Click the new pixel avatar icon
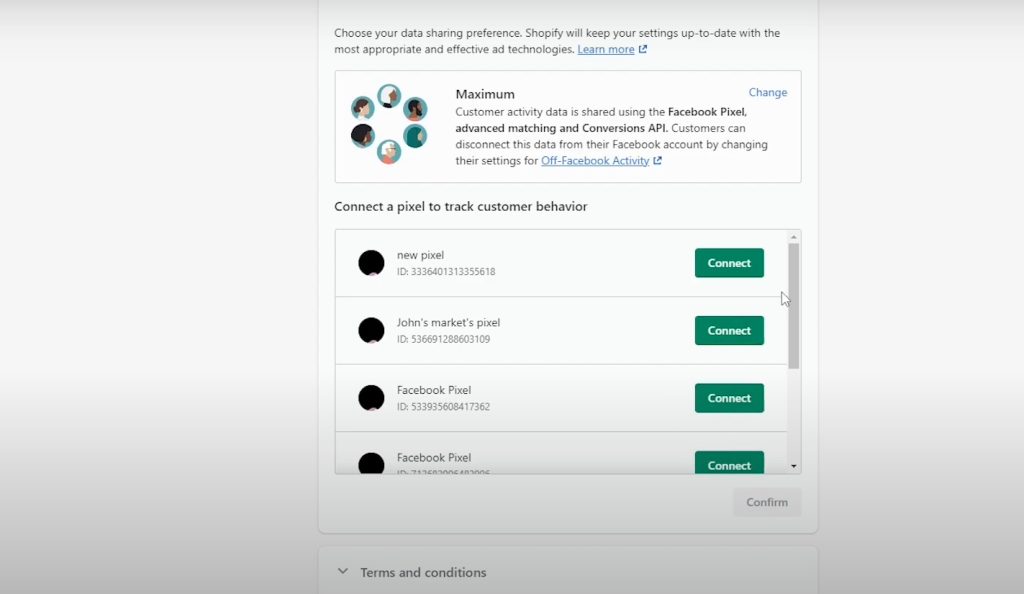The image size is (1024, 594). [371, 263]
